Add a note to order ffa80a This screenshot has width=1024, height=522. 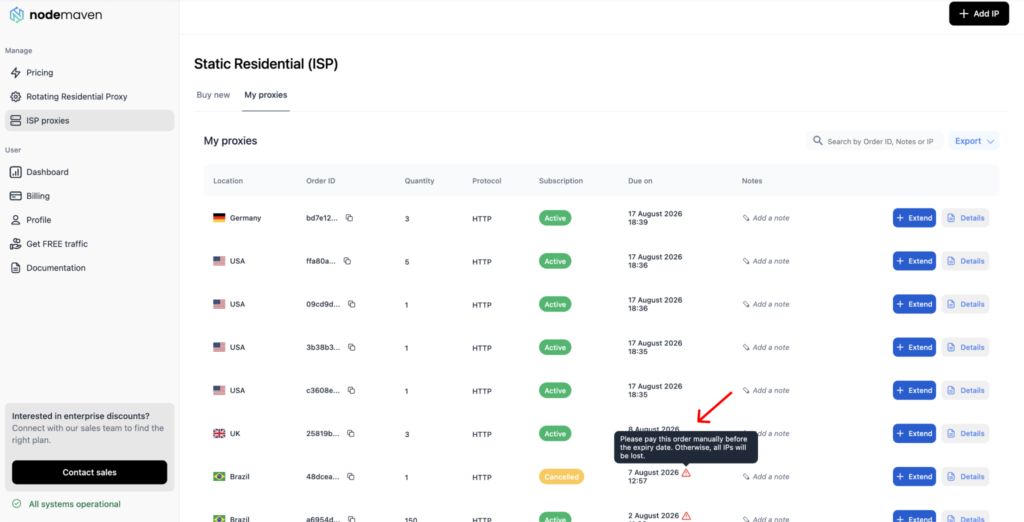click(x=766, y=261)
